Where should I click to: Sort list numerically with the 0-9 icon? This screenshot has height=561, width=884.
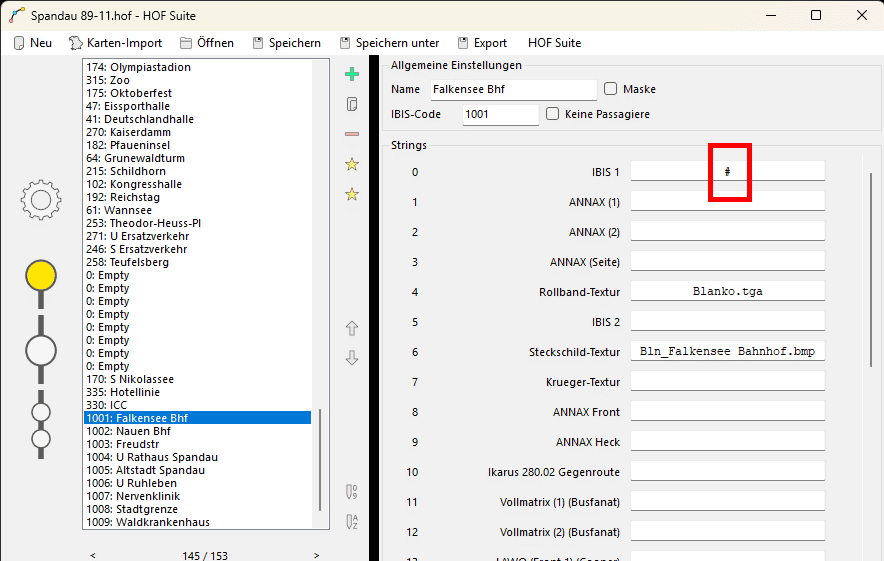(x=351, y=491)
